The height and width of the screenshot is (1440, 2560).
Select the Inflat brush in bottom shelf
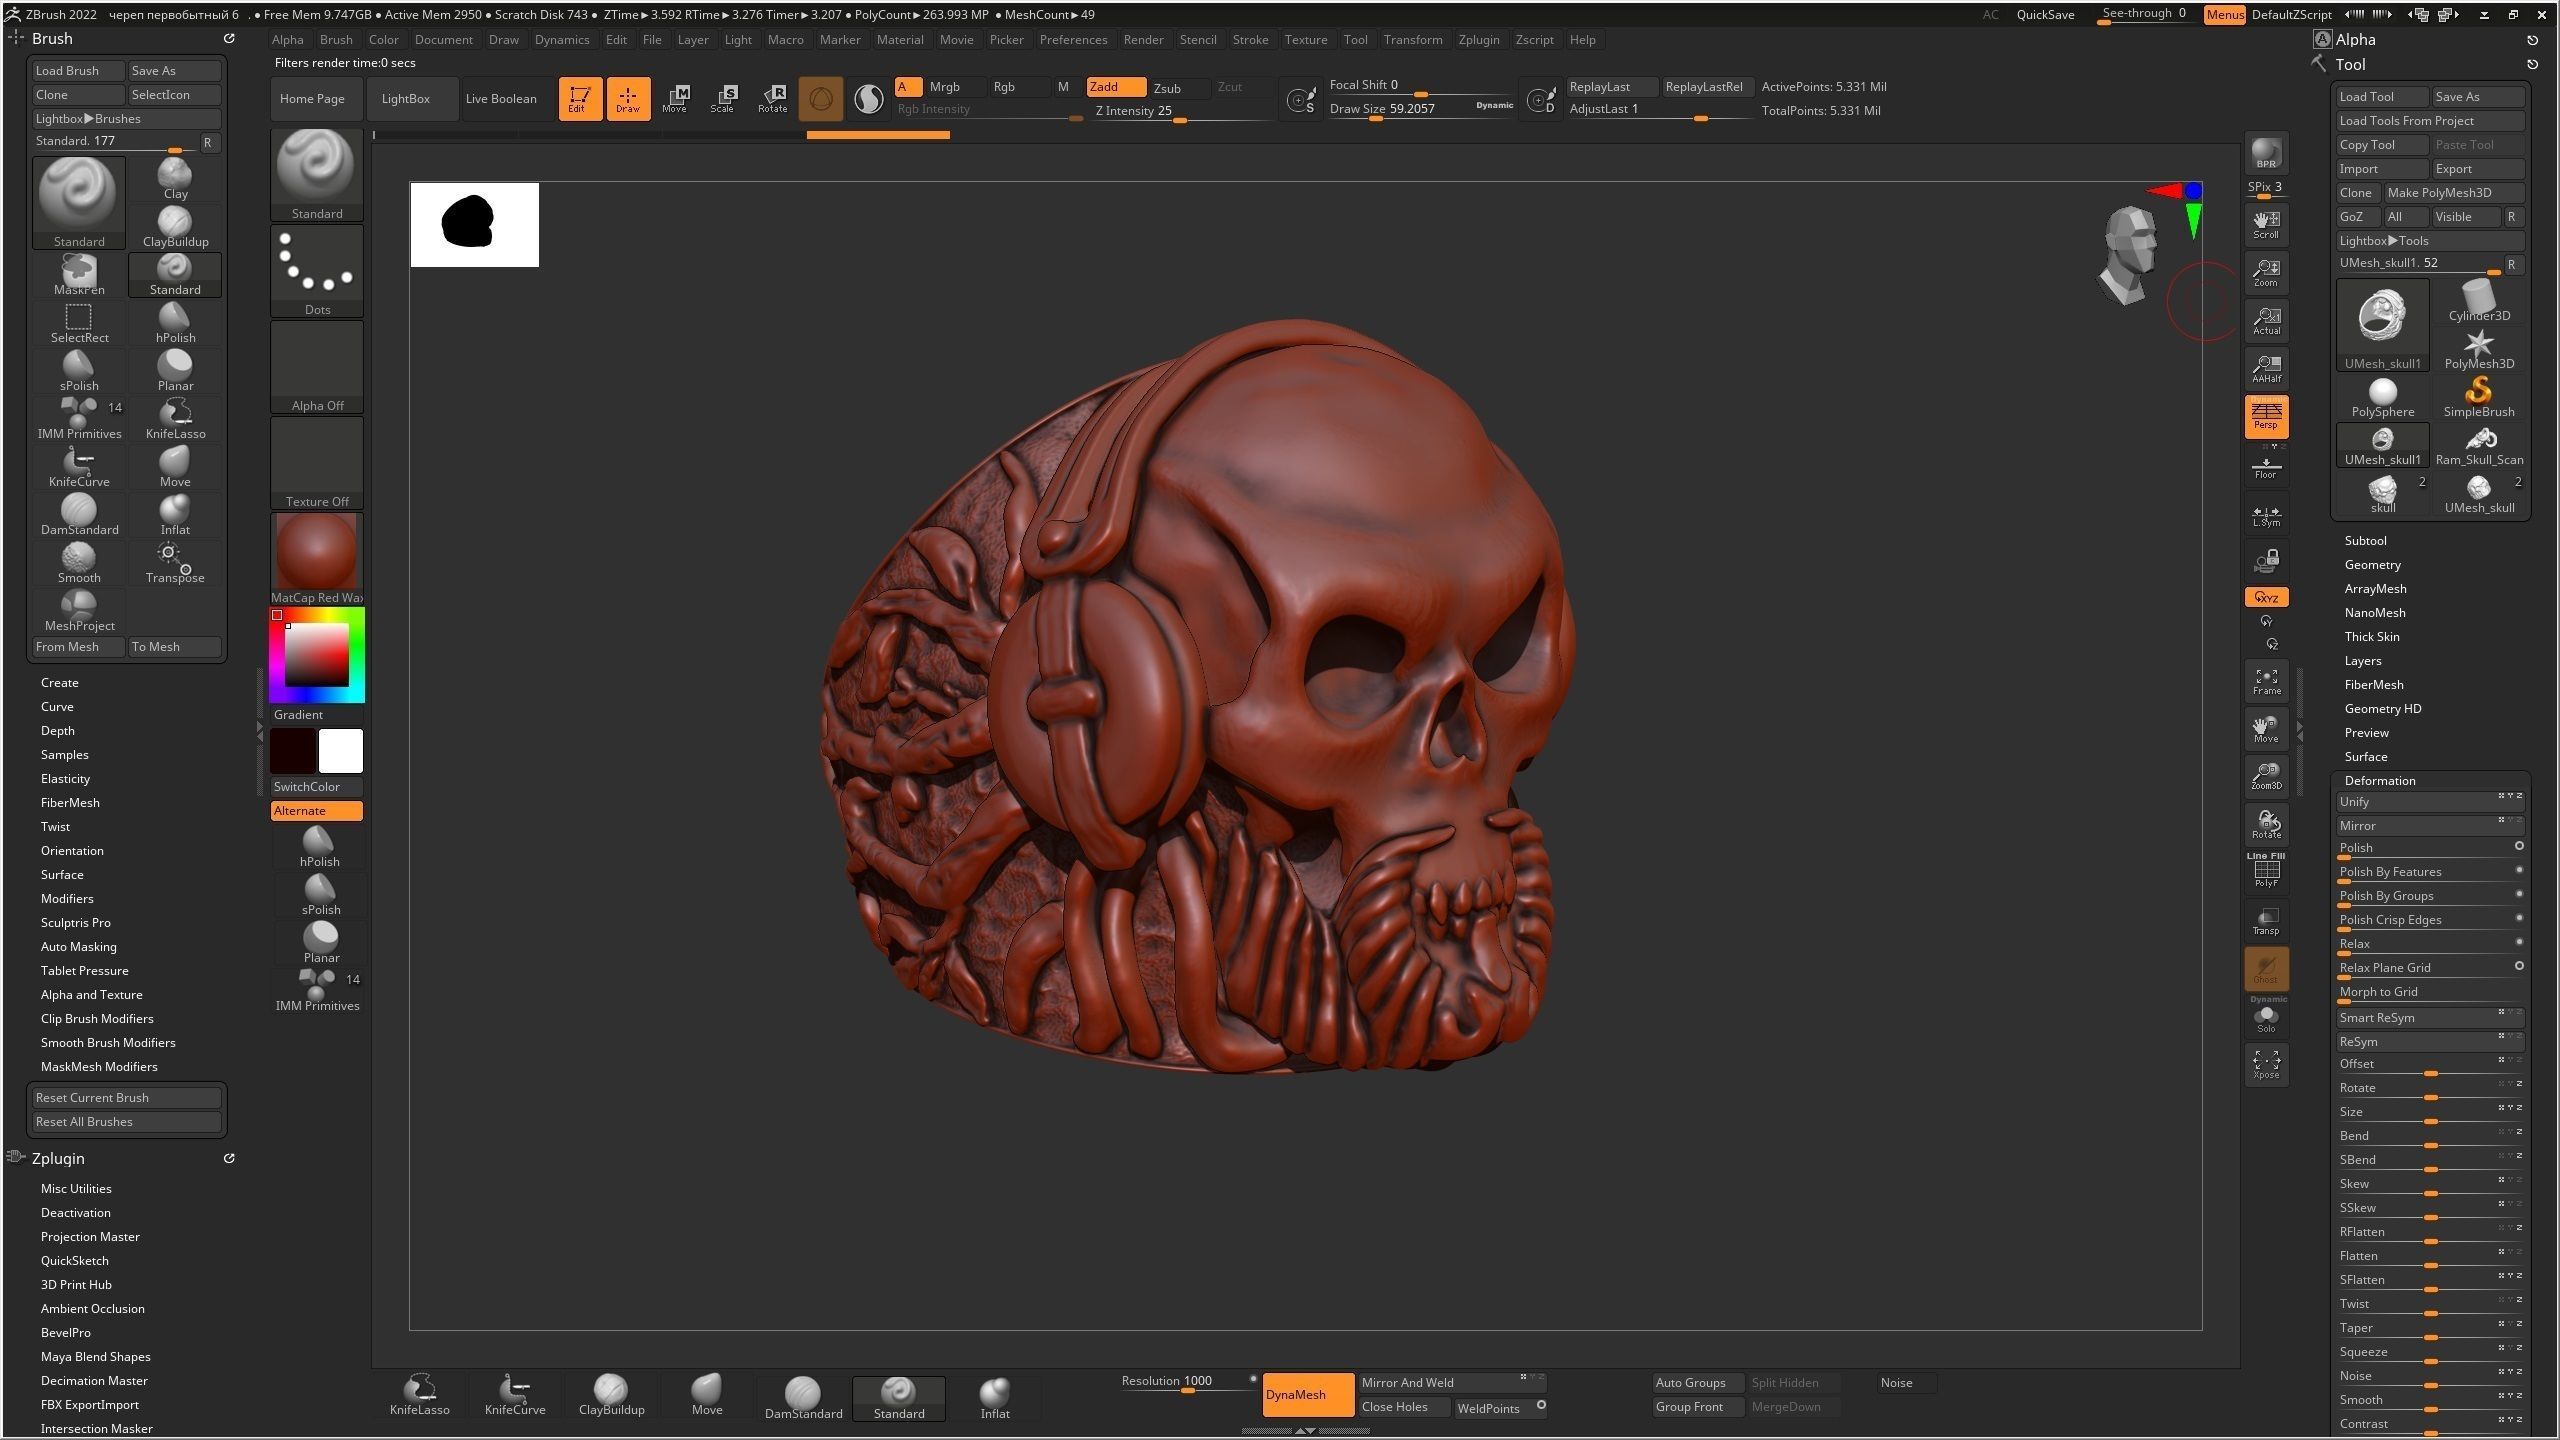pos(995,1397)
